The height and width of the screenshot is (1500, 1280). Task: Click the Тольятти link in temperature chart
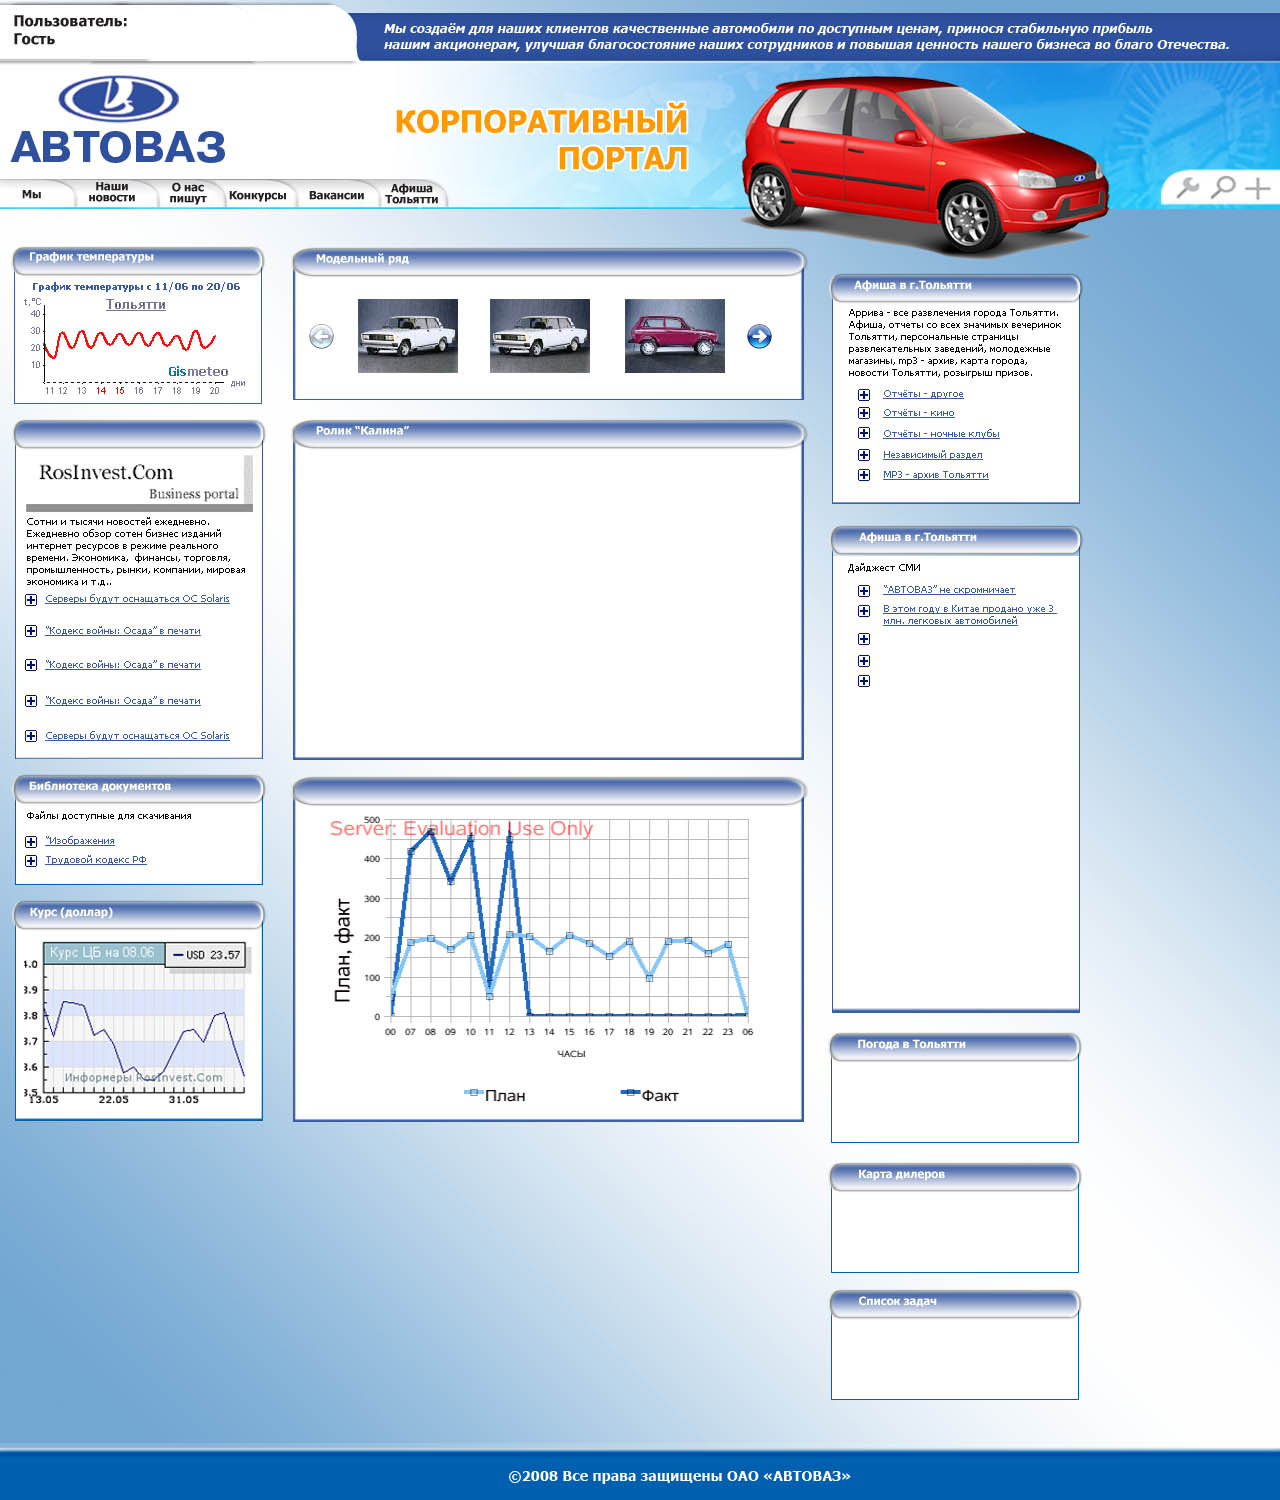[x=136, y=305]
